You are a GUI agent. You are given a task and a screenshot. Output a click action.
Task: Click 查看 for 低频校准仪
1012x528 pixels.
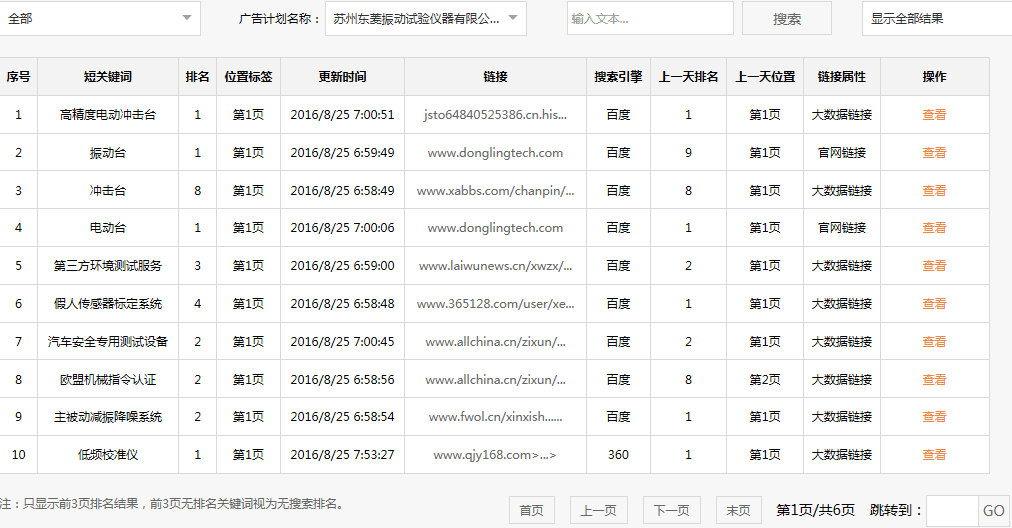click(934, 455)
